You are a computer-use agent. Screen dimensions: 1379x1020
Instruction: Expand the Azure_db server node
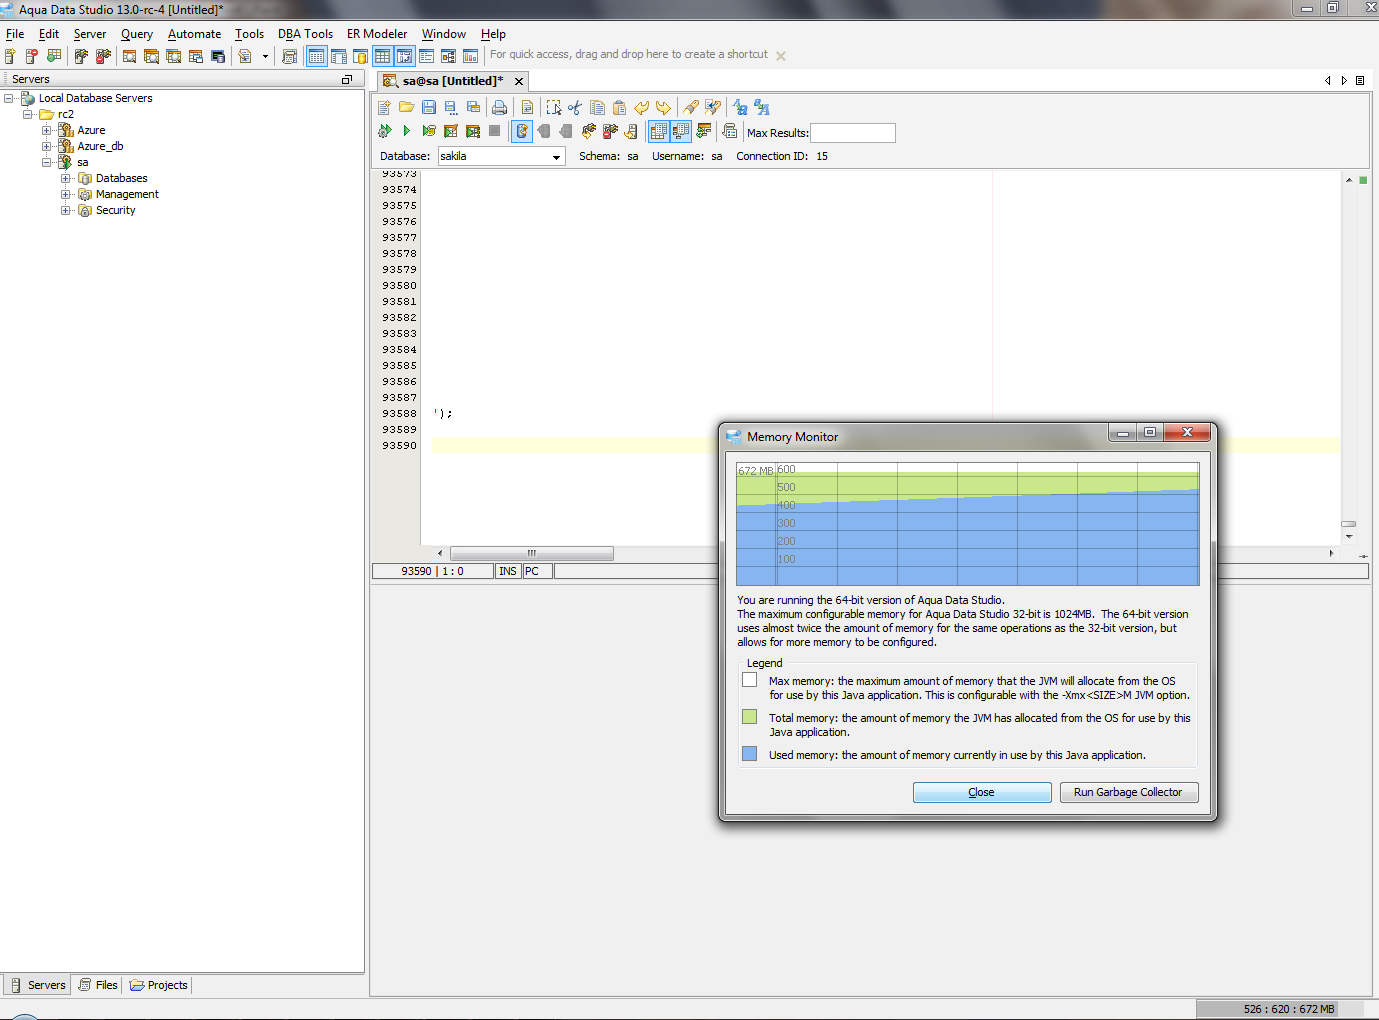pyautogui.click(x=46, y=146)
